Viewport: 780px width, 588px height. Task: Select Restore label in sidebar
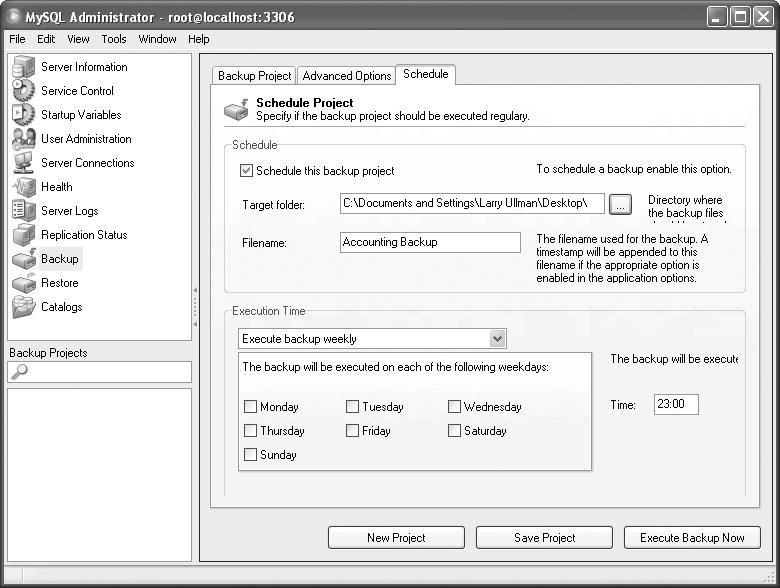[60, 283]
